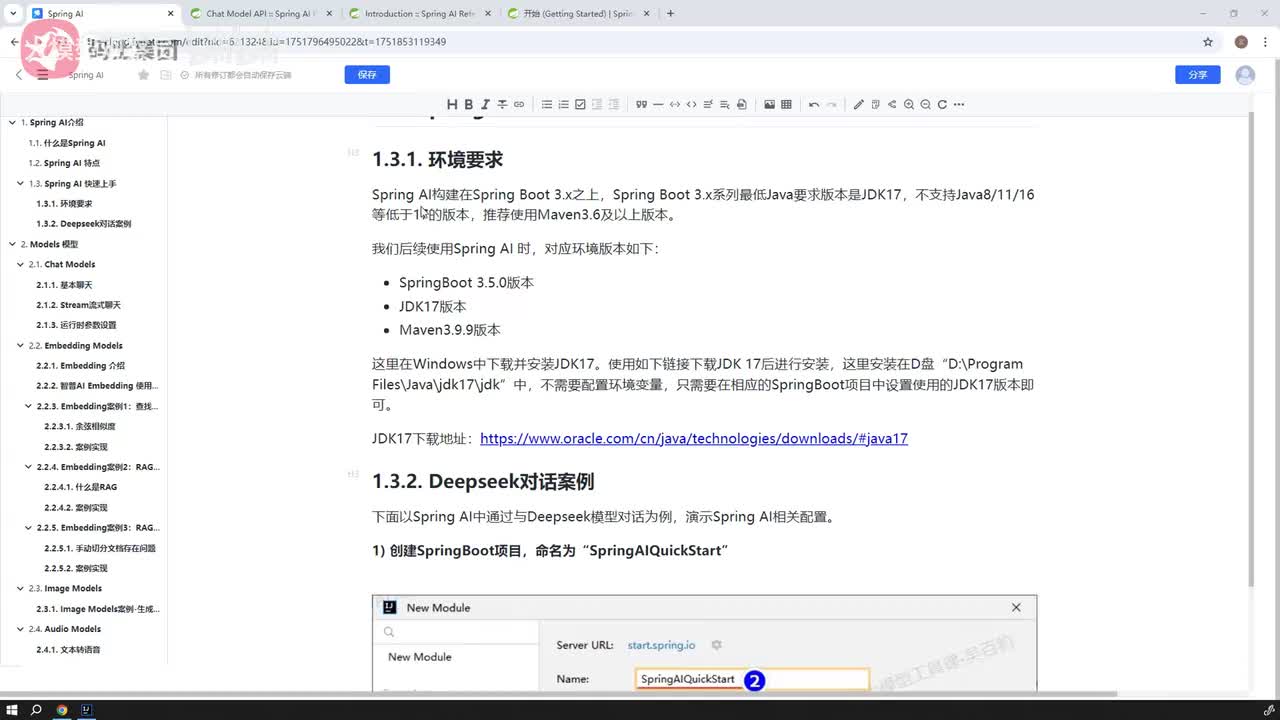Go back using the document back chevron

[19, 75]
